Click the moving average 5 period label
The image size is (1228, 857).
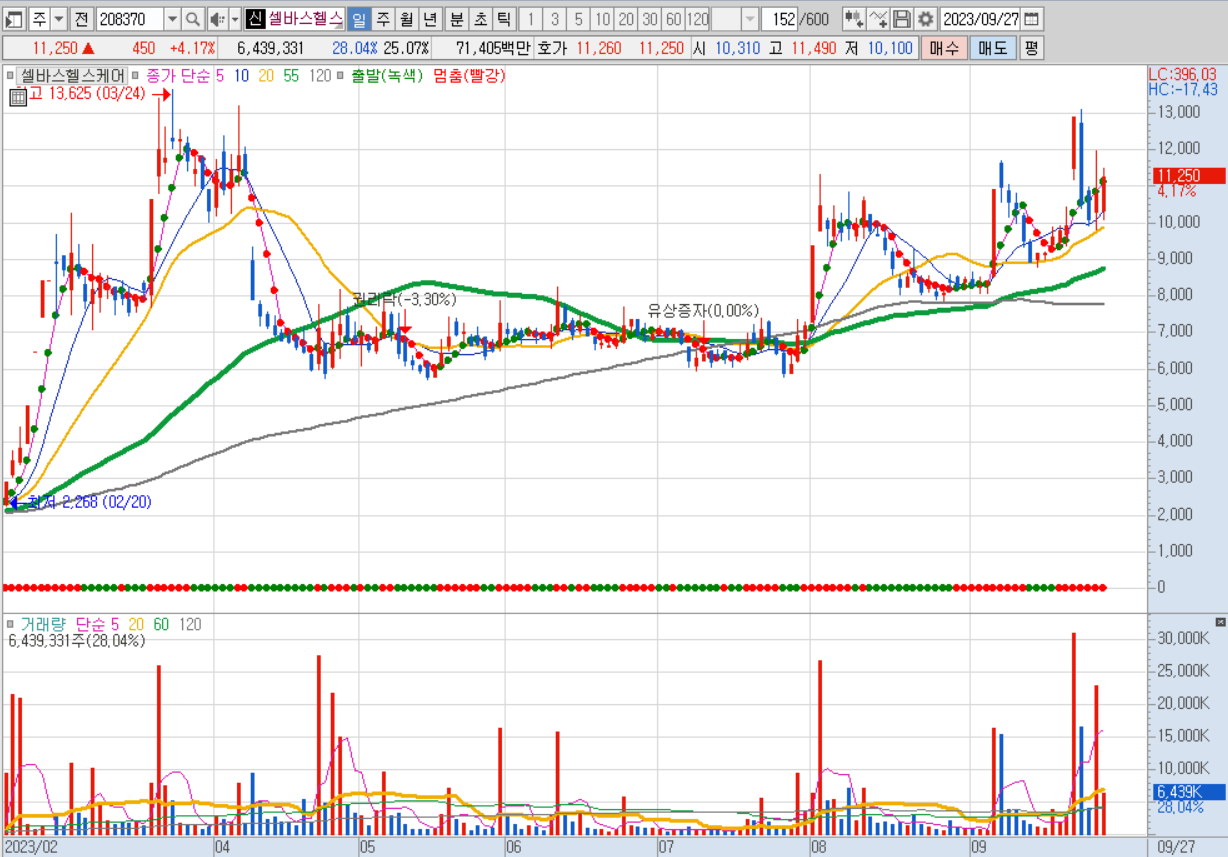coord(220,75)
